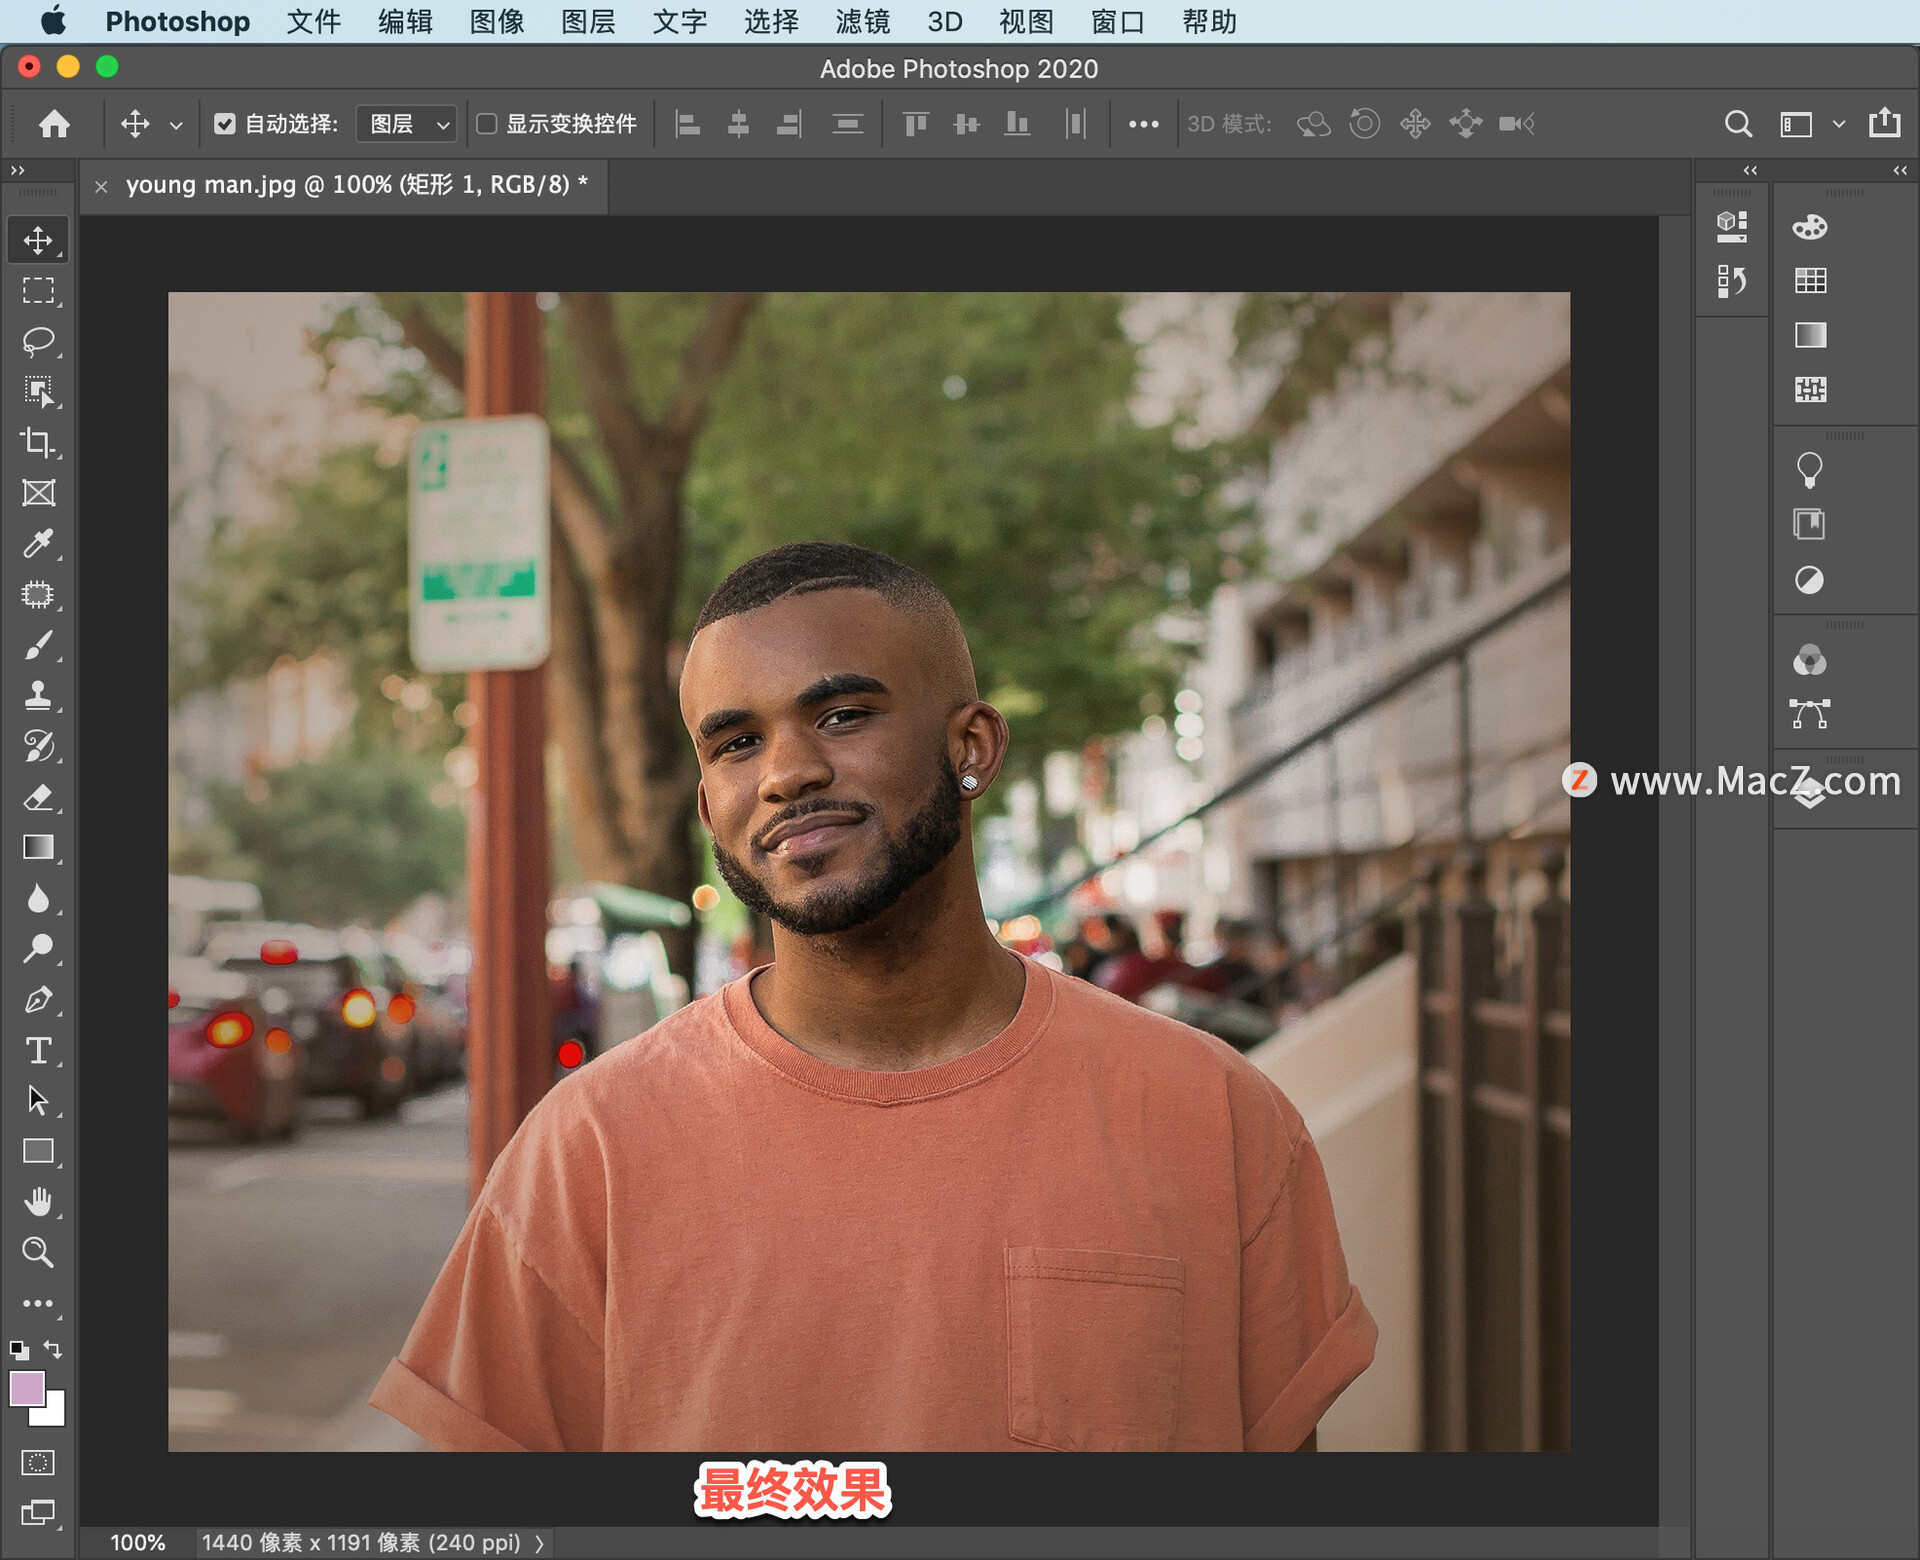Select the Object Selection tool
1920x1560 pixels.
tap(38, 391)
